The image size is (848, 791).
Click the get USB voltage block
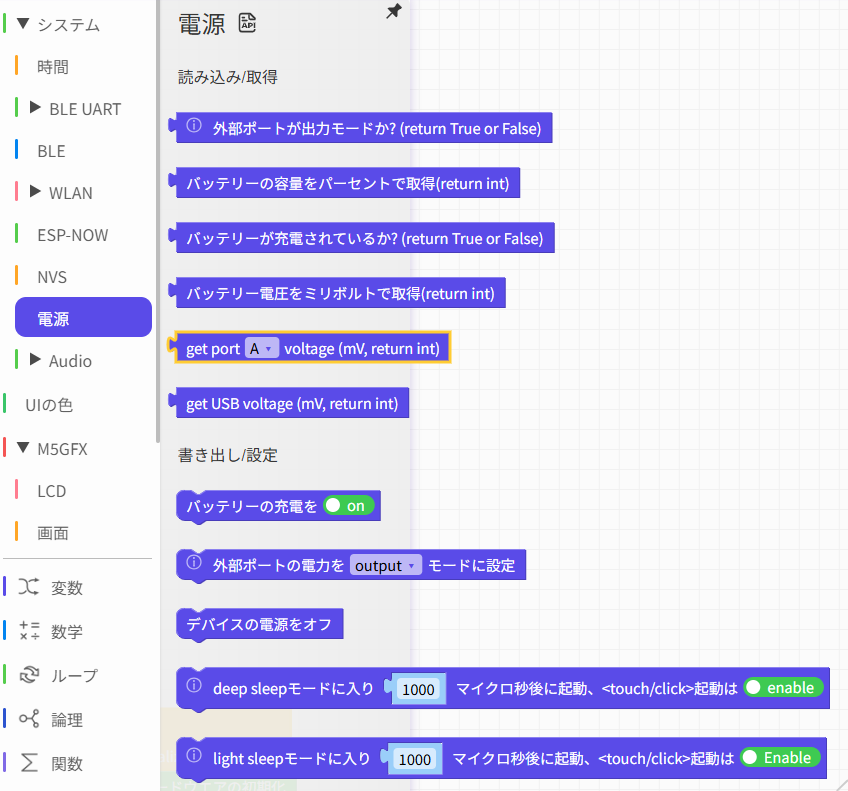(292, 404)
